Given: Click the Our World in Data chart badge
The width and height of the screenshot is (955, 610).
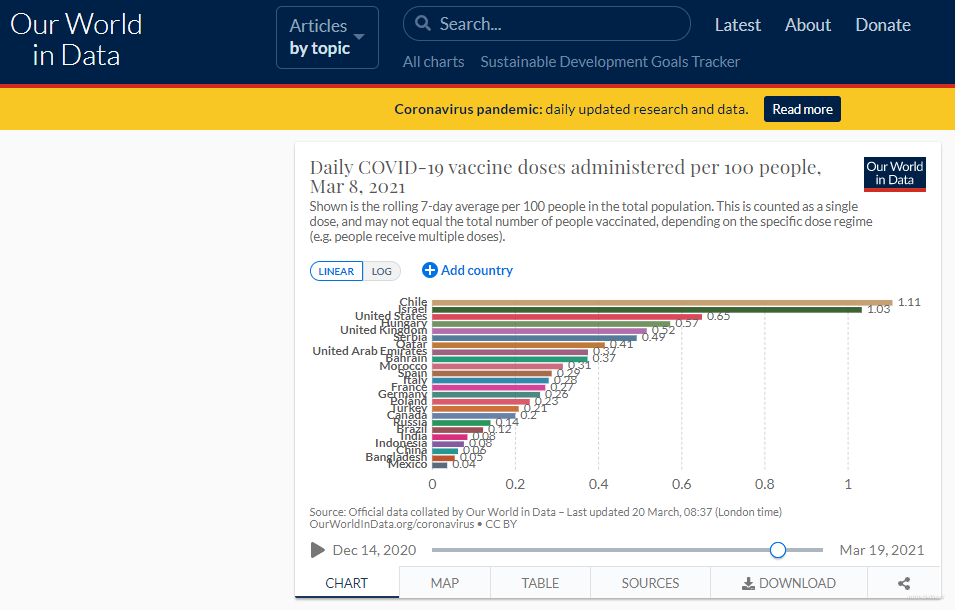Looking at the screenshot, I should (895, 174).
